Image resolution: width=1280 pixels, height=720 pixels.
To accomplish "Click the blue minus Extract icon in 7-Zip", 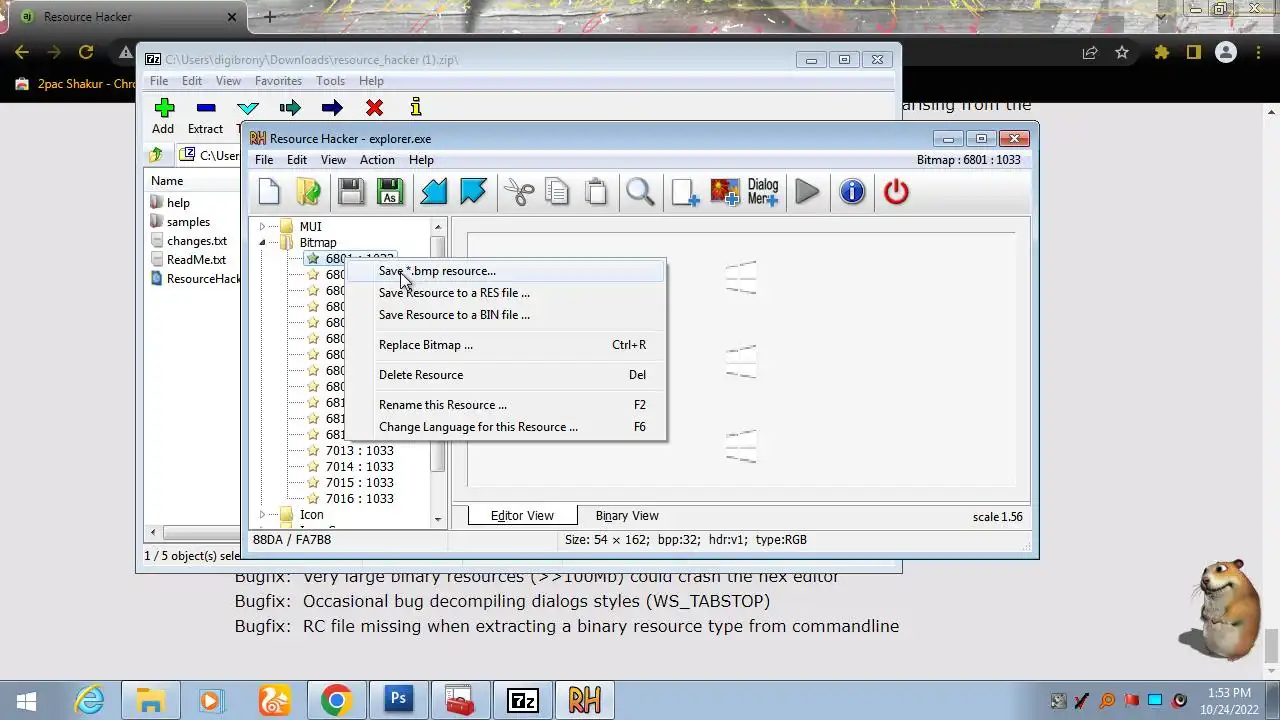I will coord(206,108).
